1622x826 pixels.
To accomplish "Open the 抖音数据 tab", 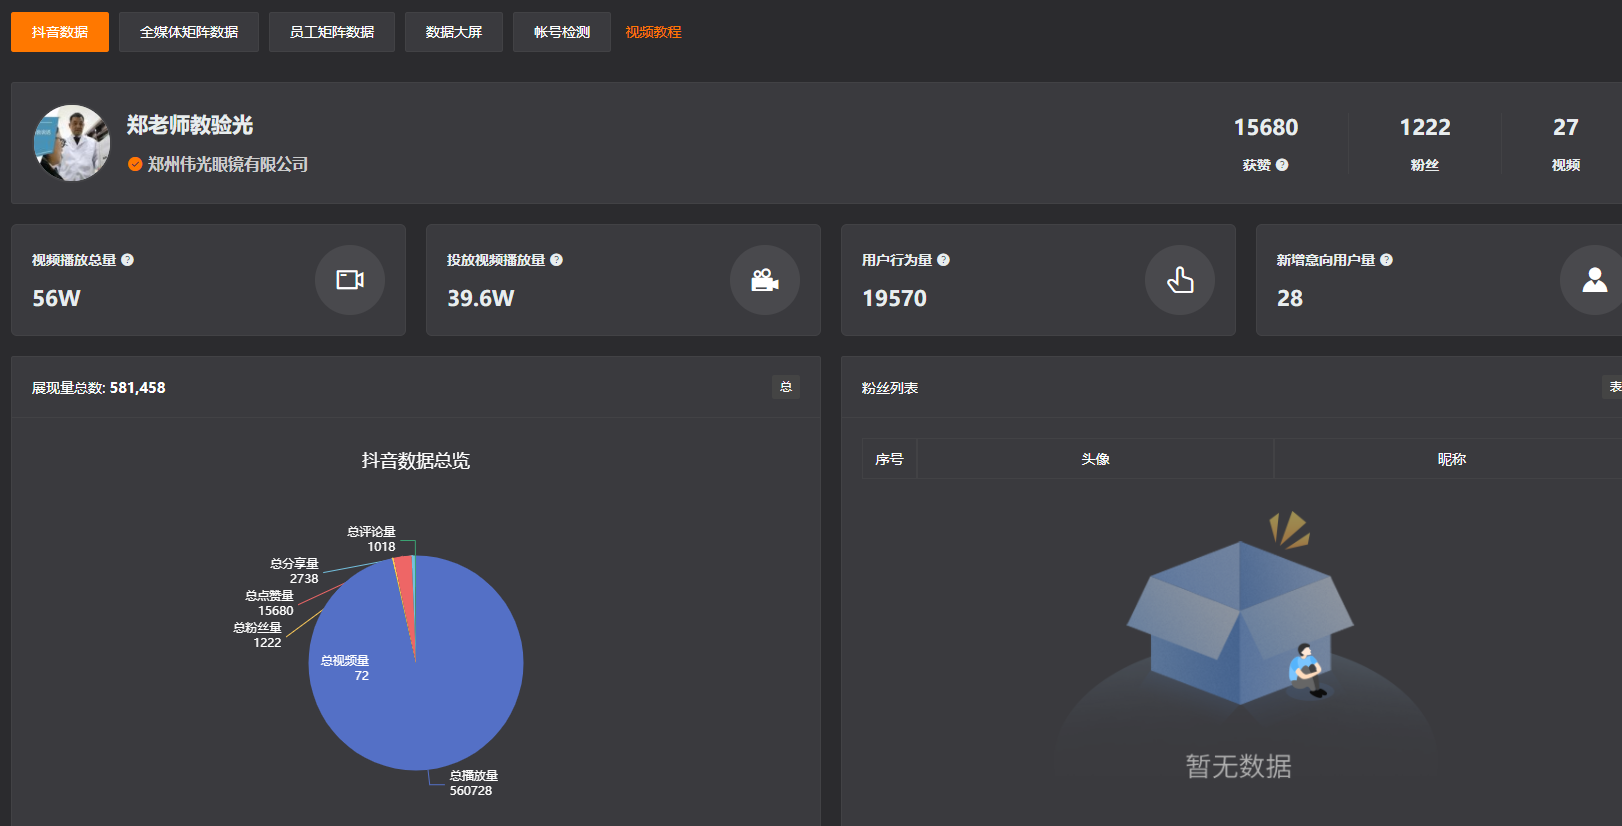I will pos(60,32).
